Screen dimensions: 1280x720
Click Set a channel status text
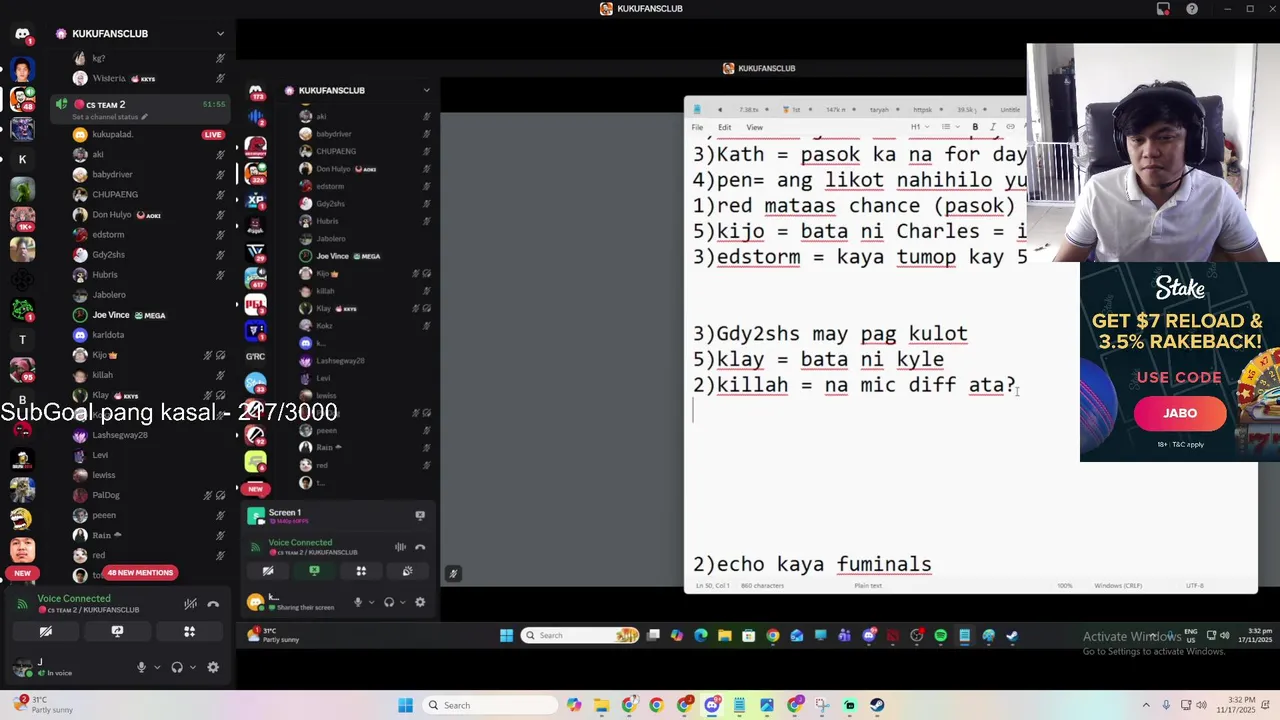click(105, 117)
